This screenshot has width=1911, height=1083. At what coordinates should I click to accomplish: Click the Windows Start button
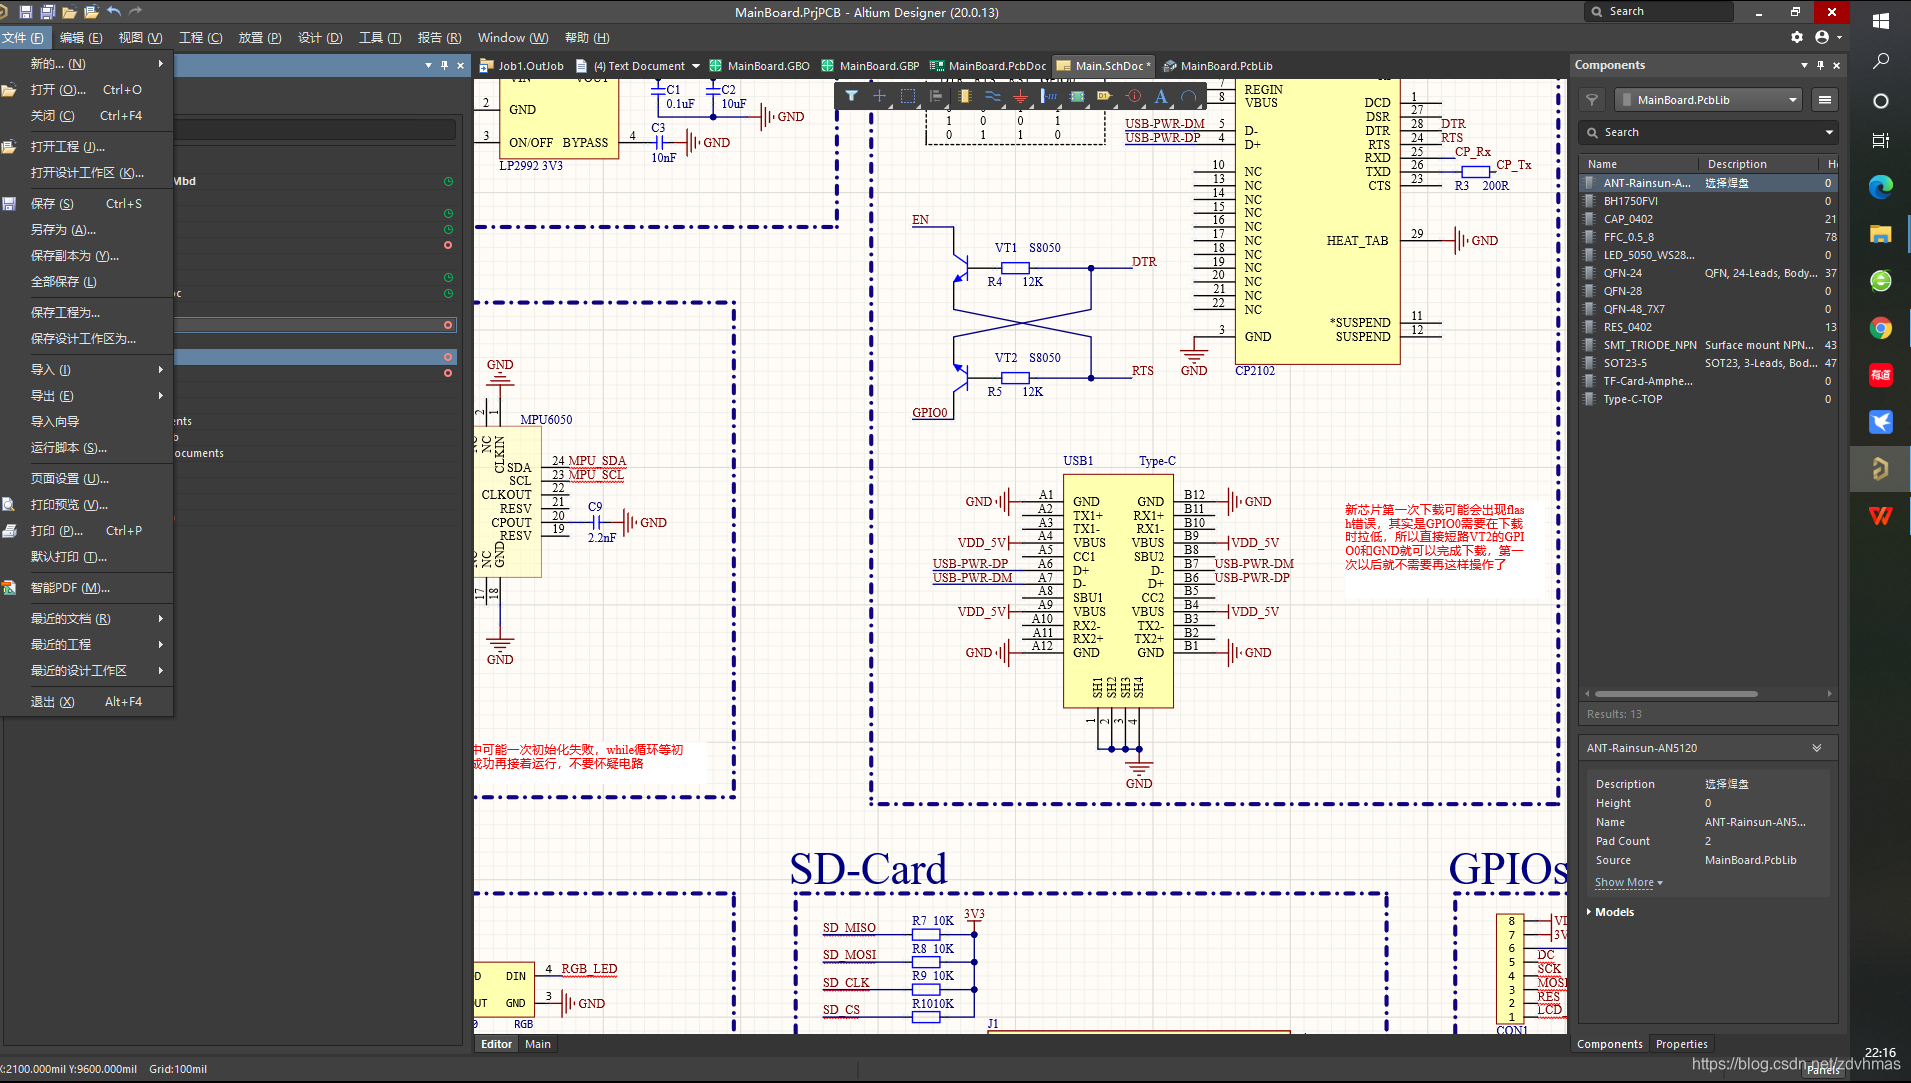1880,20
